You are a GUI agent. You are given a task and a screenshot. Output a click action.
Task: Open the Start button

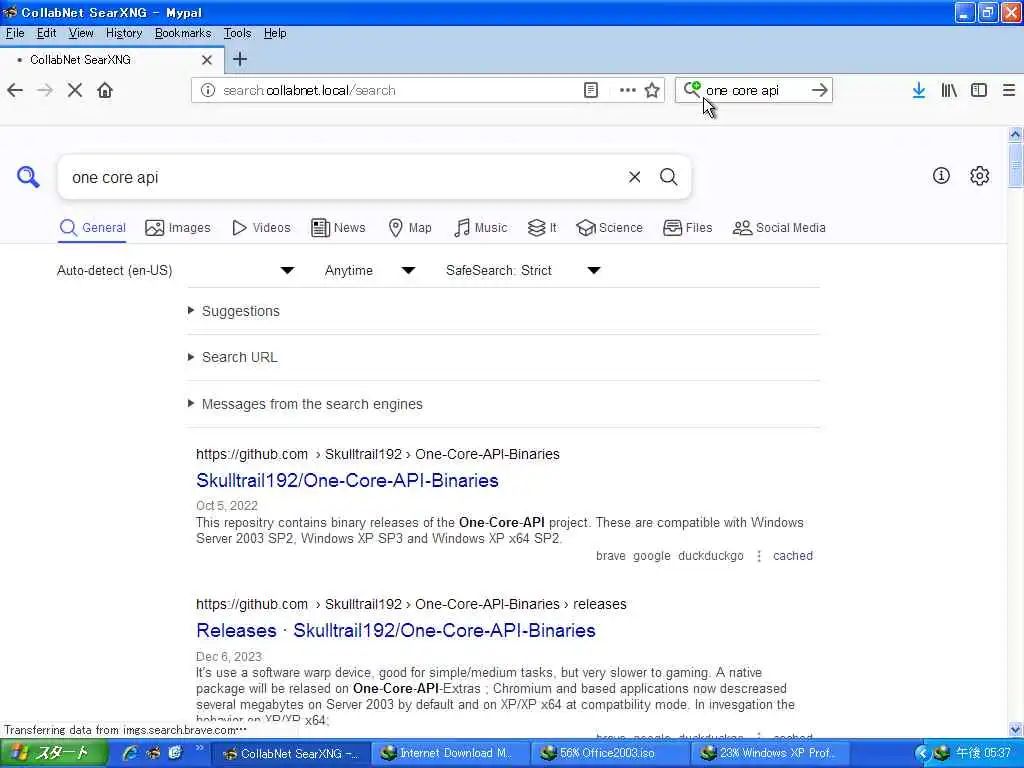(54, 753)
